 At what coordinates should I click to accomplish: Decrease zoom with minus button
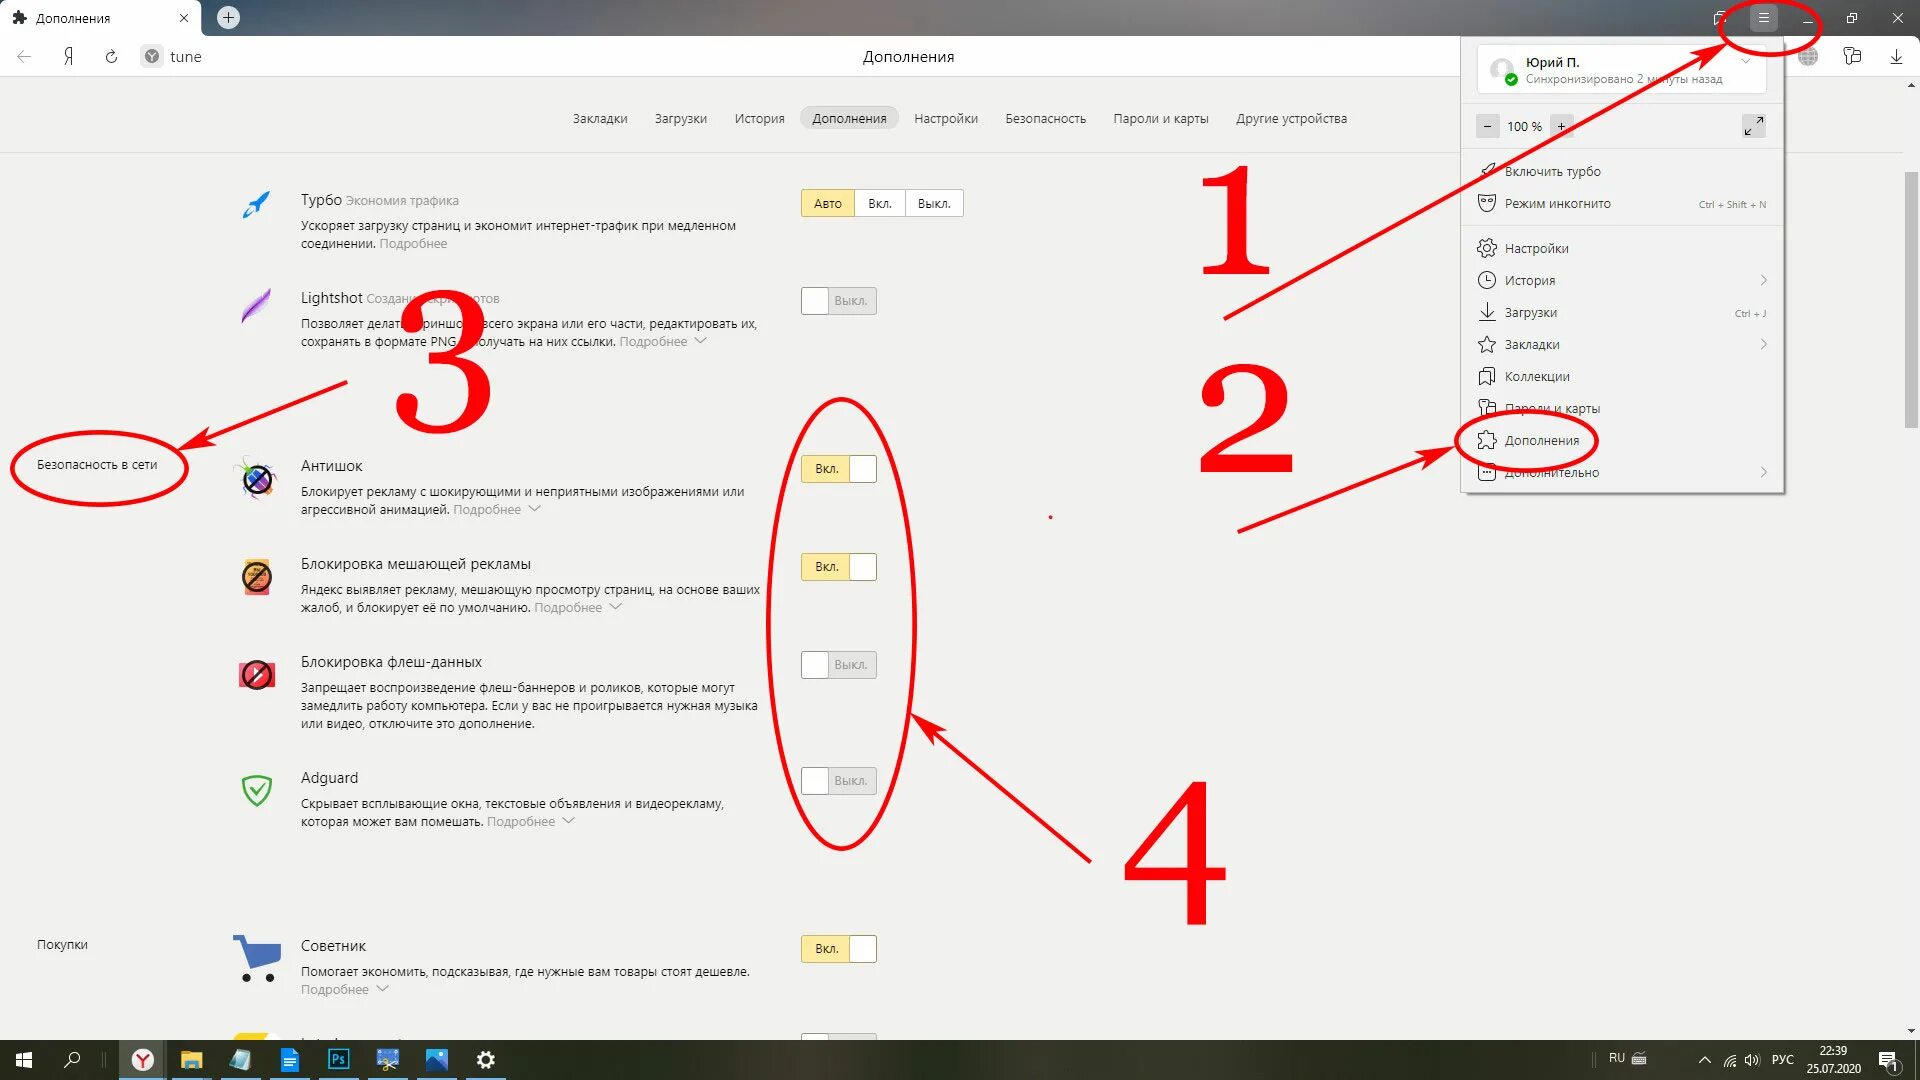coord(1488,126)
